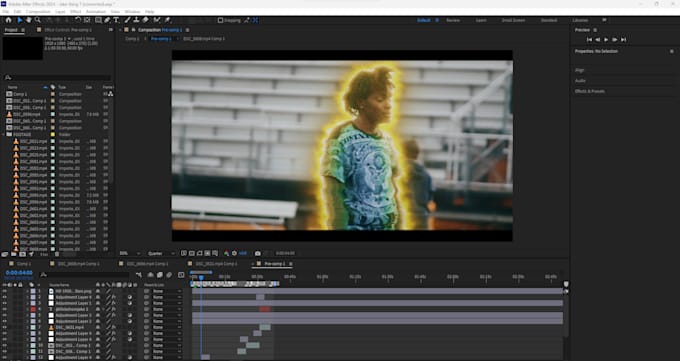The width and height of the screenshot is (680, 361).
Task: Select the Puppet Pin tool
Action: pyautogui.click(x=167, y=20)
